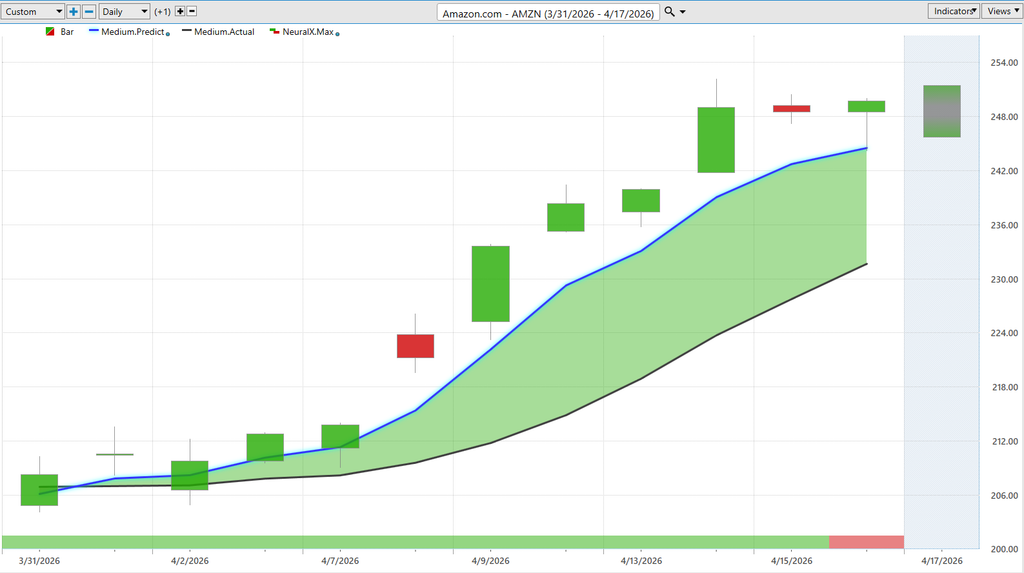Toggle the NeuralX.Max legend label
The image size is (1024, 573).
tap(308, 32)
